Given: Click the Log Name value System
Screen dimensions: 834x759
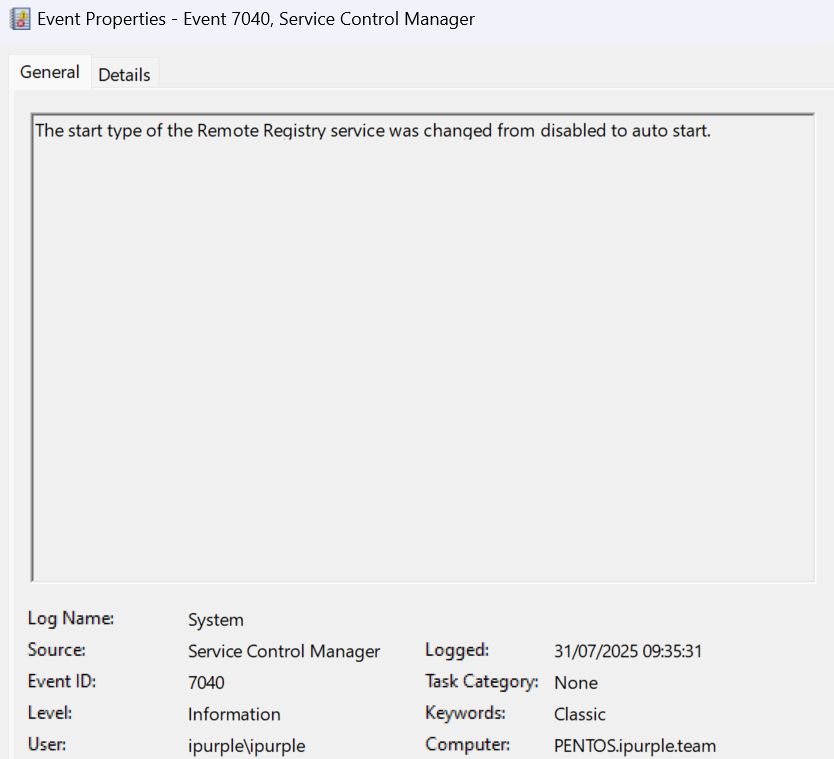Looking at the screenshot, I should pyautogui.click(x=216, y=620).
